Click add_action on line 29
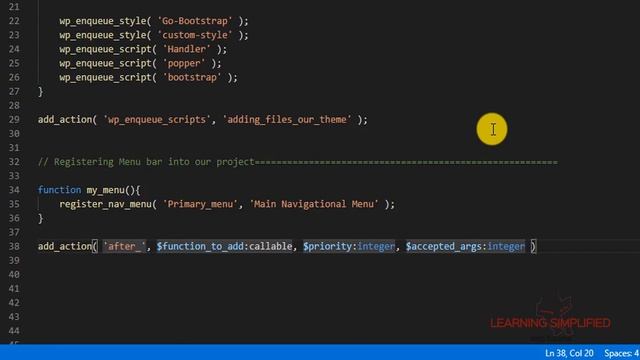Viewport: 640px width, 360px height. 65,120
